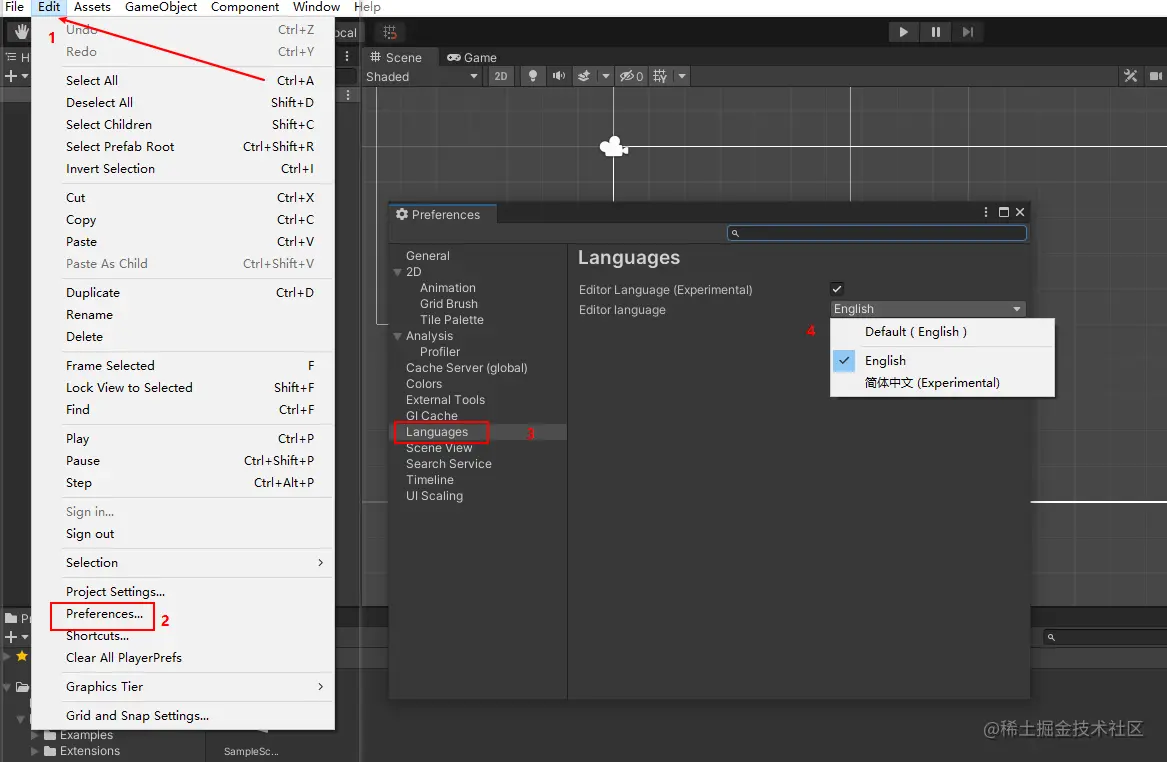Open Project panel create plus dropdown
The width and height of the screenshot is (1167, 762).
click(16, 637)
